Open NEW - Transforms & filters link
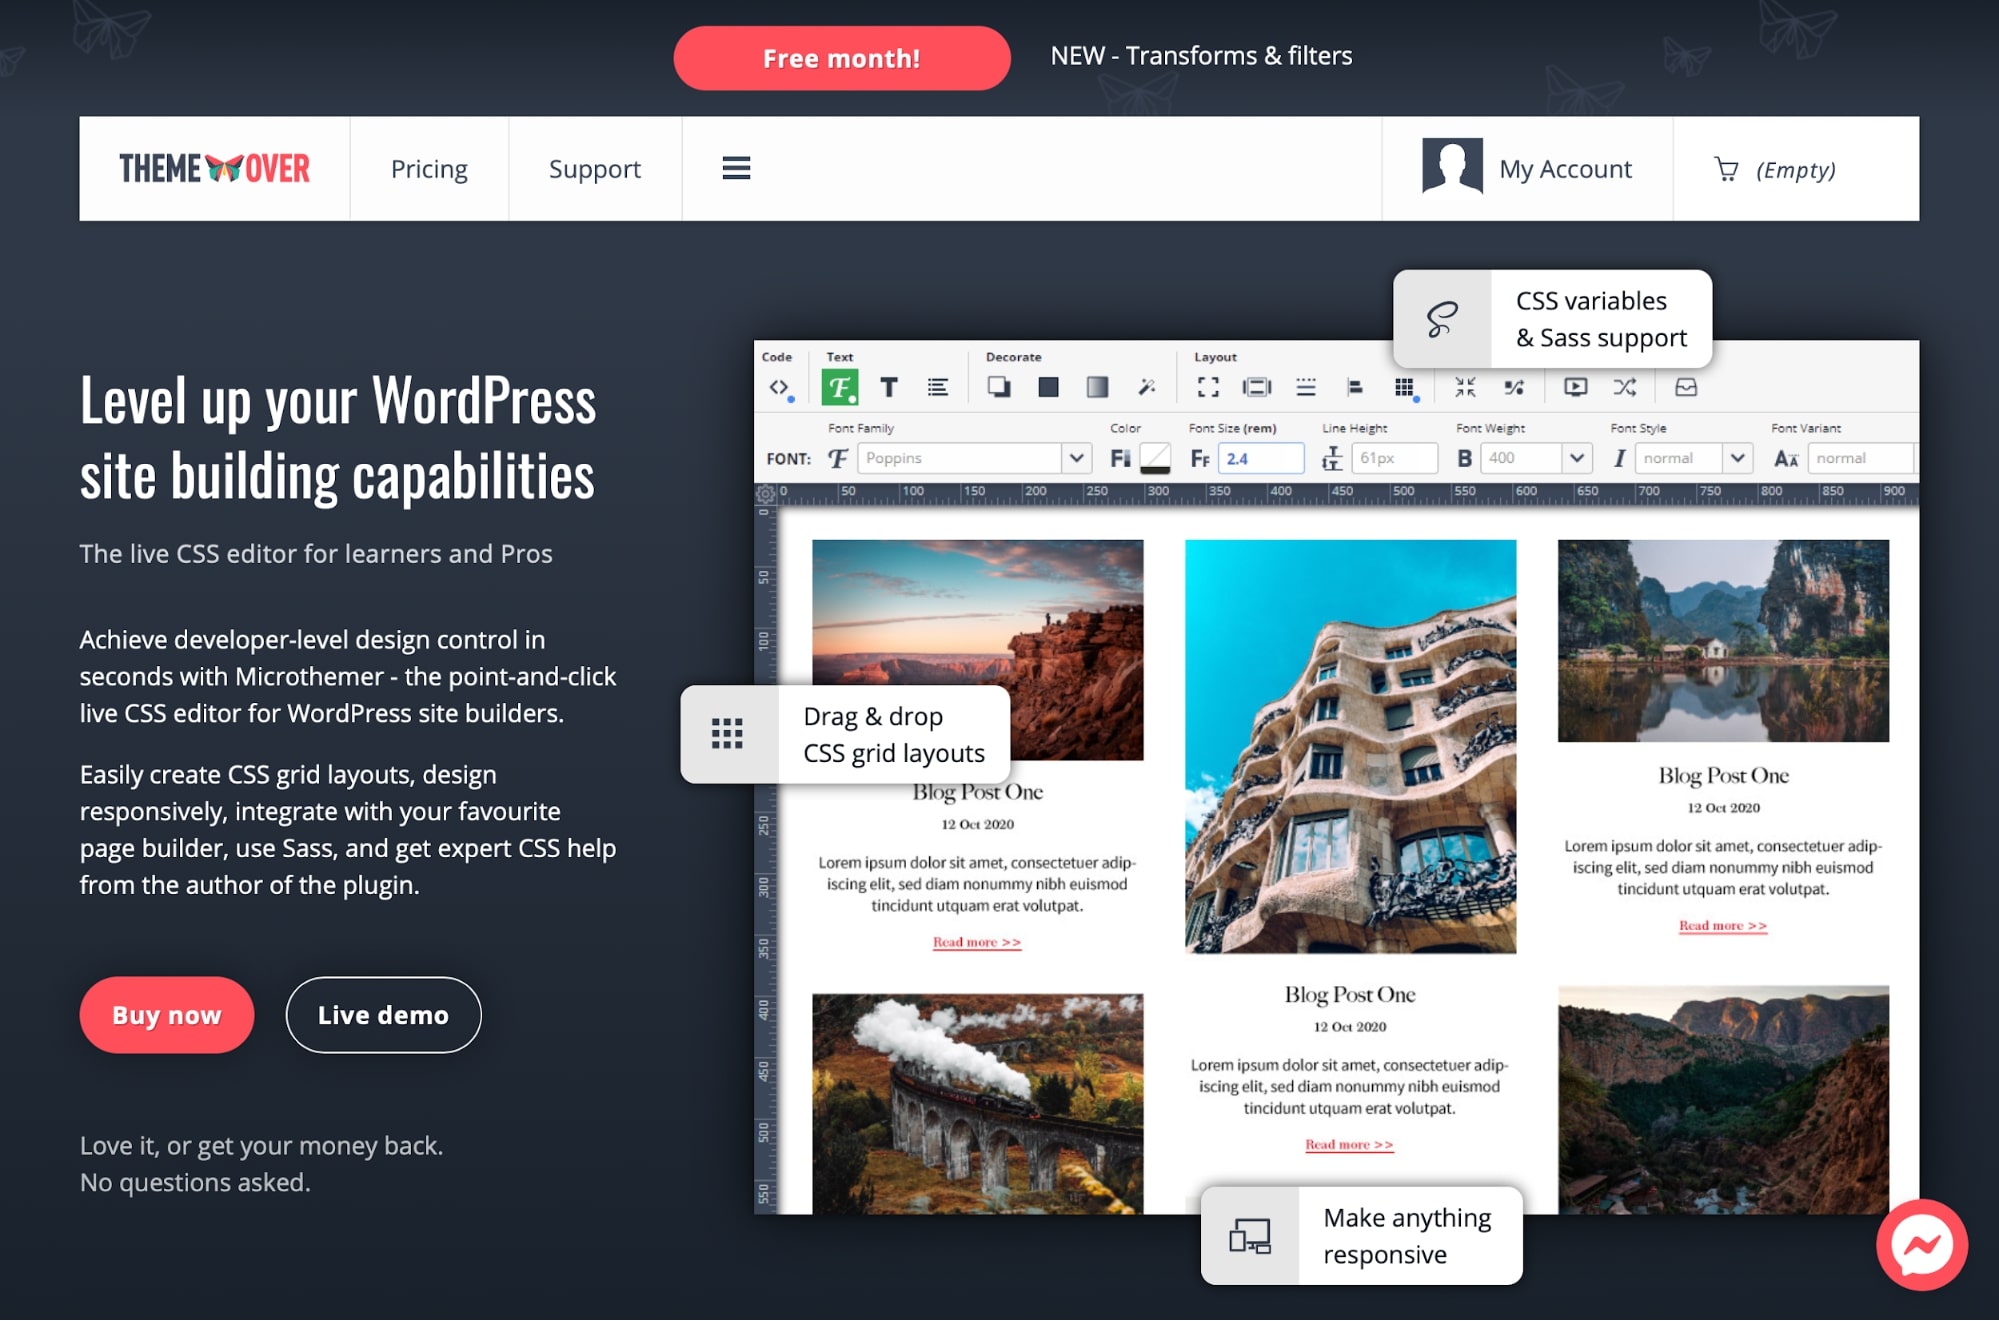Screen dimensions: 1999x1321 pos(1201,56)
